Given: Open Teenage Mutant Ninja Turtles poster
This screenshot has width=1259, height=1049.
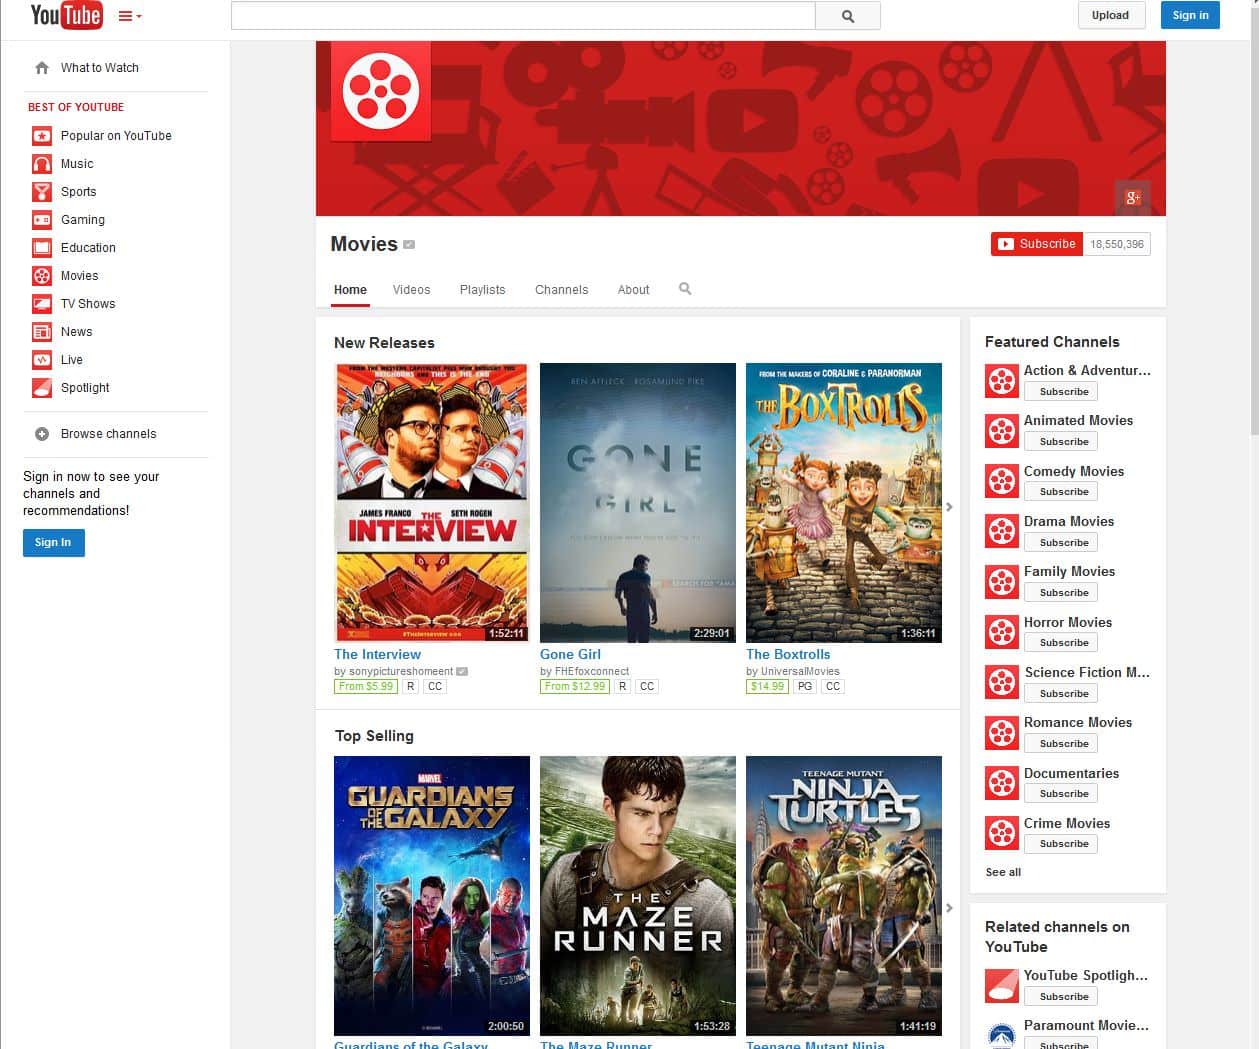Looking at the screenshot, I should pos(844,895).
